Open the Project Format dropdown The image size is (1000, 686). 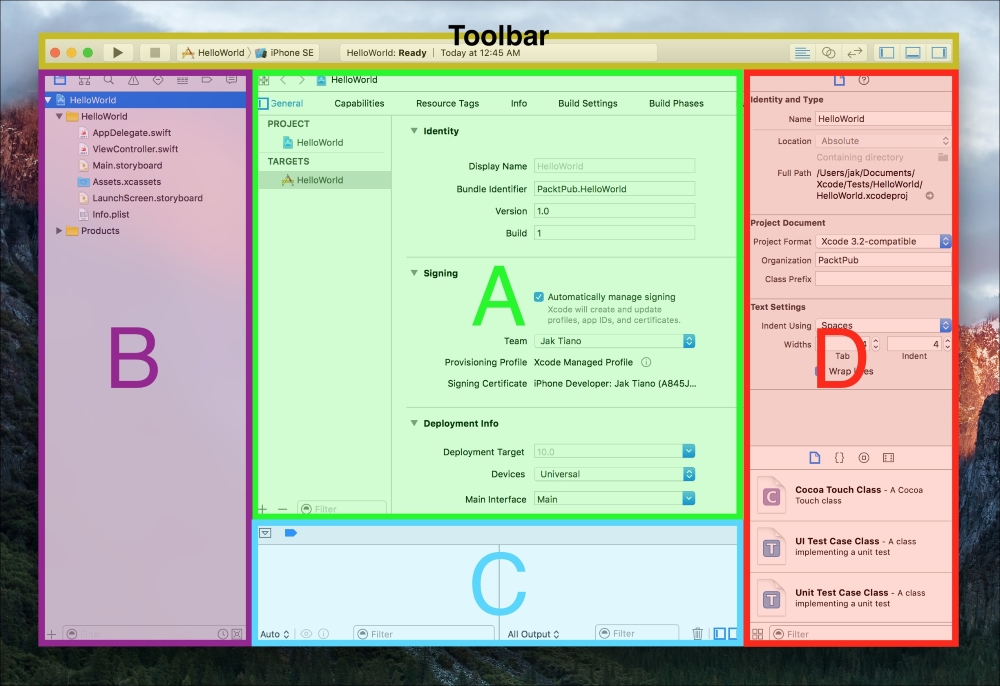(883, 242)
